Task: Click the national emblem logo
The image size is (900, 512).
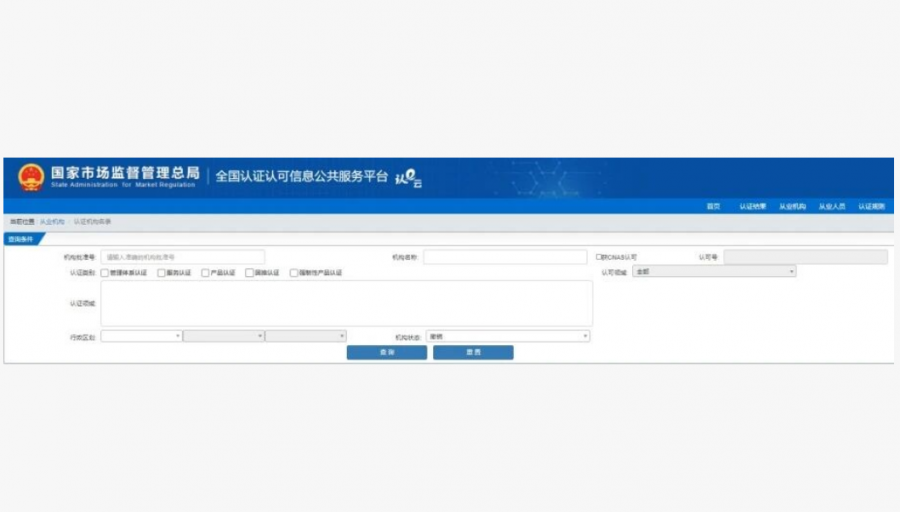Action: (x=31, y=177)
